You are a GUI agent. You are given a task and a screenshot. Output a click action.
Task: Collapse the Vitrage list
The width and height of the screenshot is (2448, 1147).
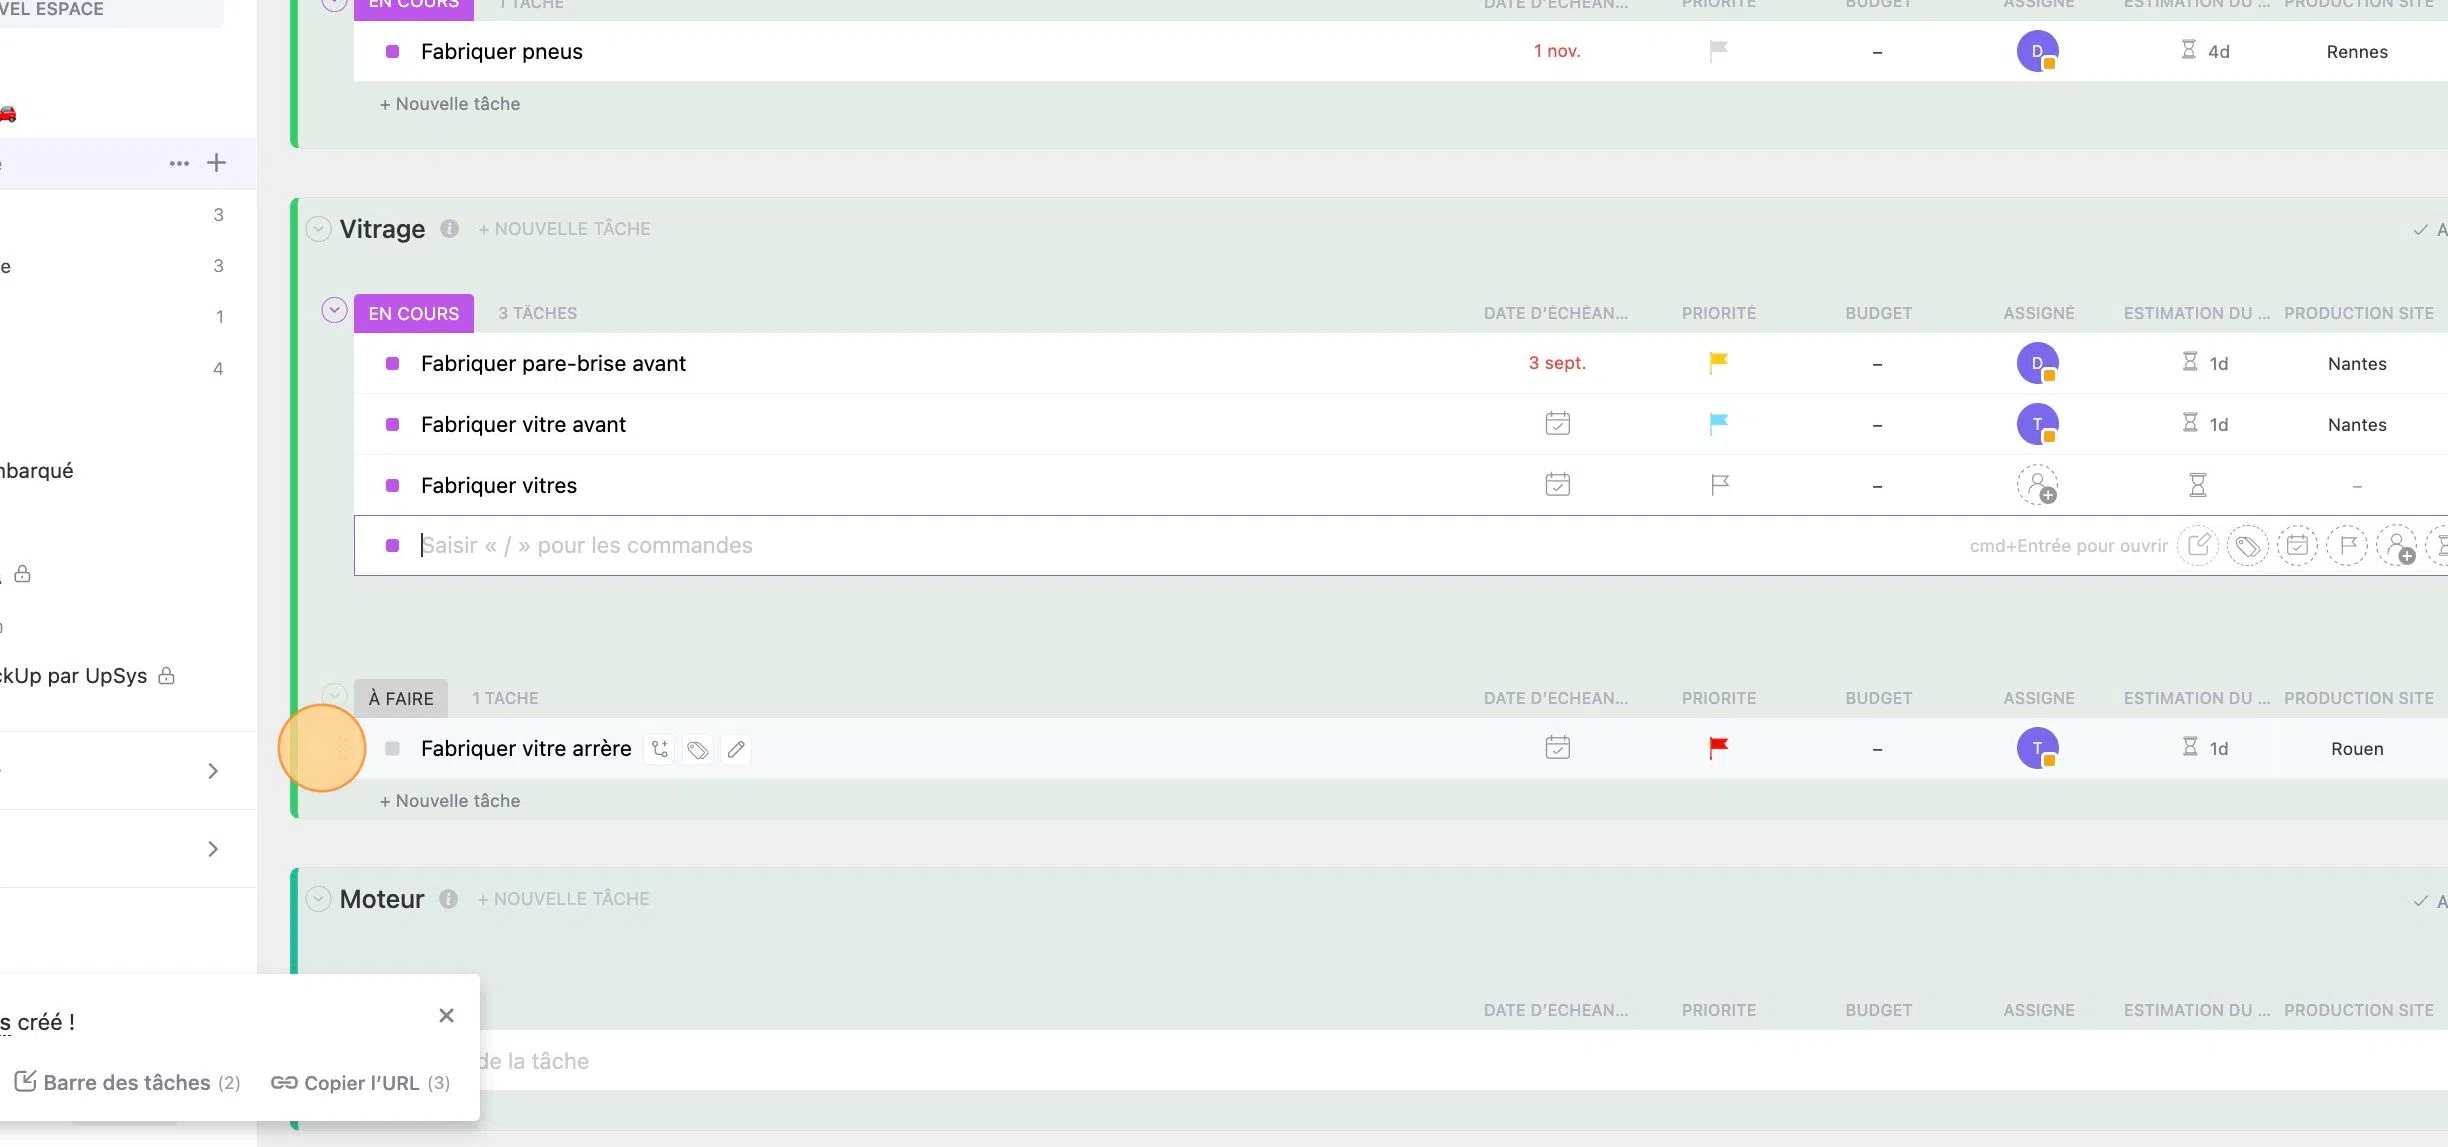click(318, 229)
